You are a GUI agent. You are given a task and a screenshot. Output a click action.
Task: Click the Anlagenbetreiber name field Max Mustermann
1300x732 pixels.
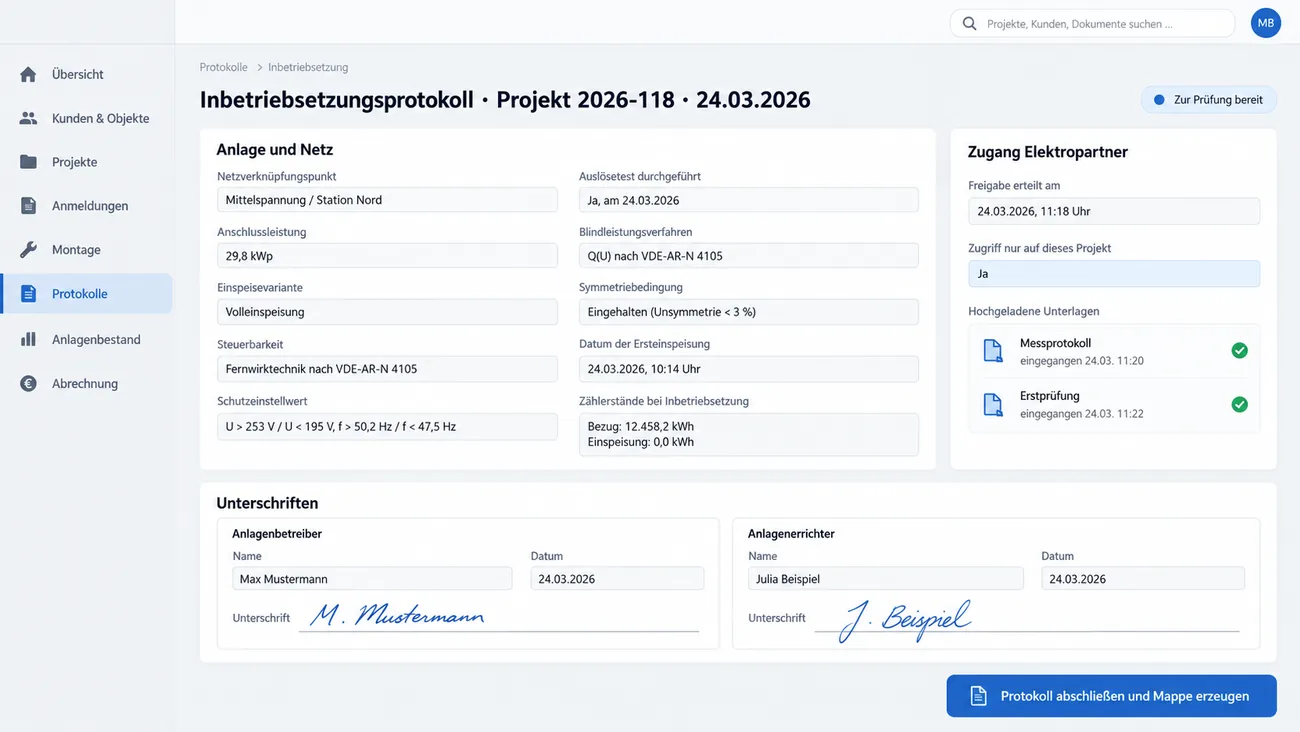[372, 579]
